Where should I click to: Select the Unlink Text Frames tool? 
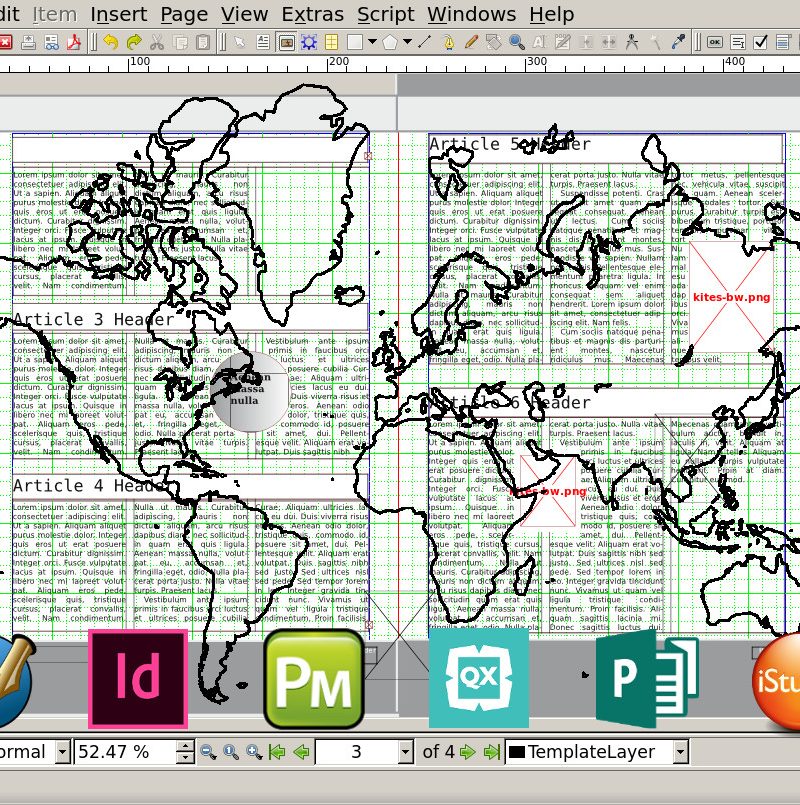[x=608, y=42]
